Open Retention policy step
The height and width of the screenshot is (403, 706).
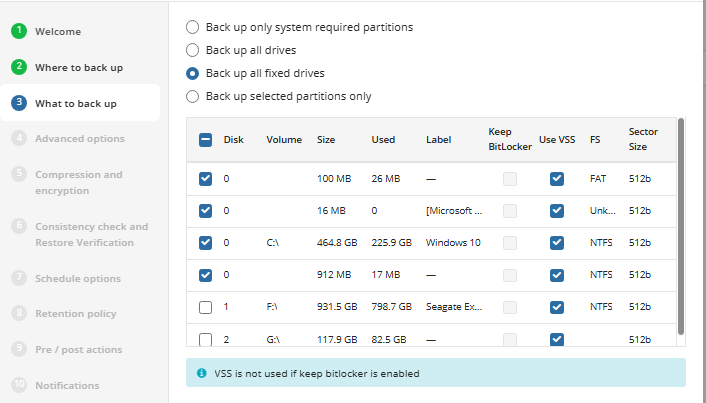pyautogui.click(x=75, y=314)
